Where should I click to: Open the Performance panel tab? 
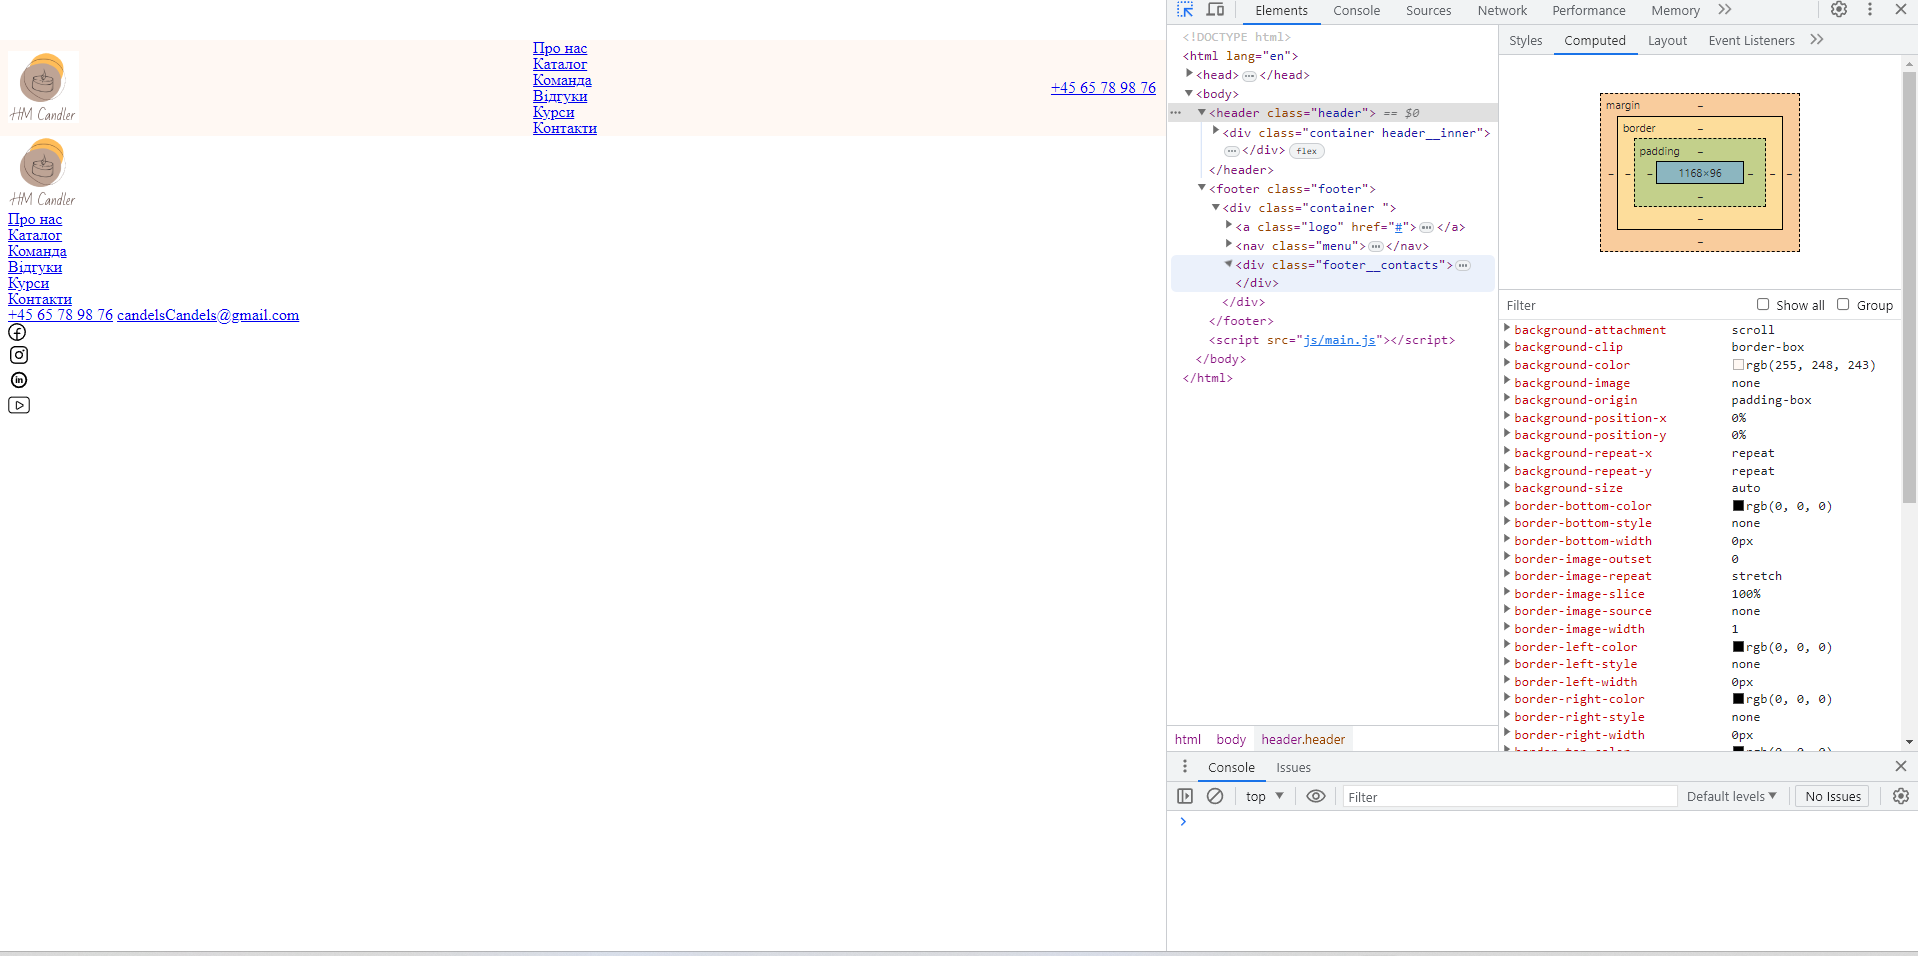coord(1588,11)
